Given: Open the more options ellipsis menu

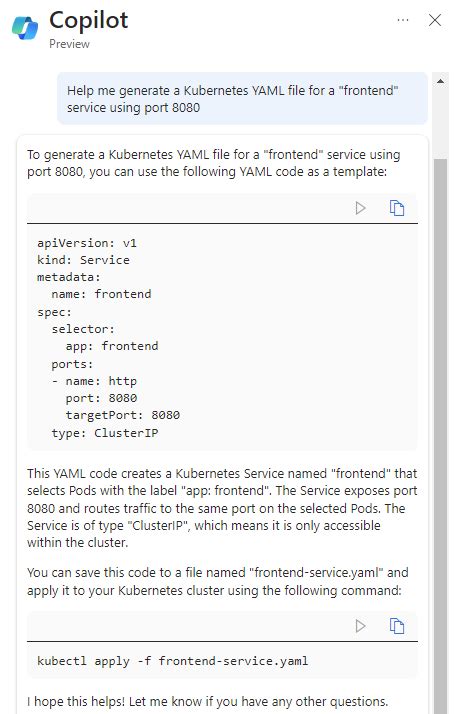Looking at the screenshot, I should (x=403, y=20).
